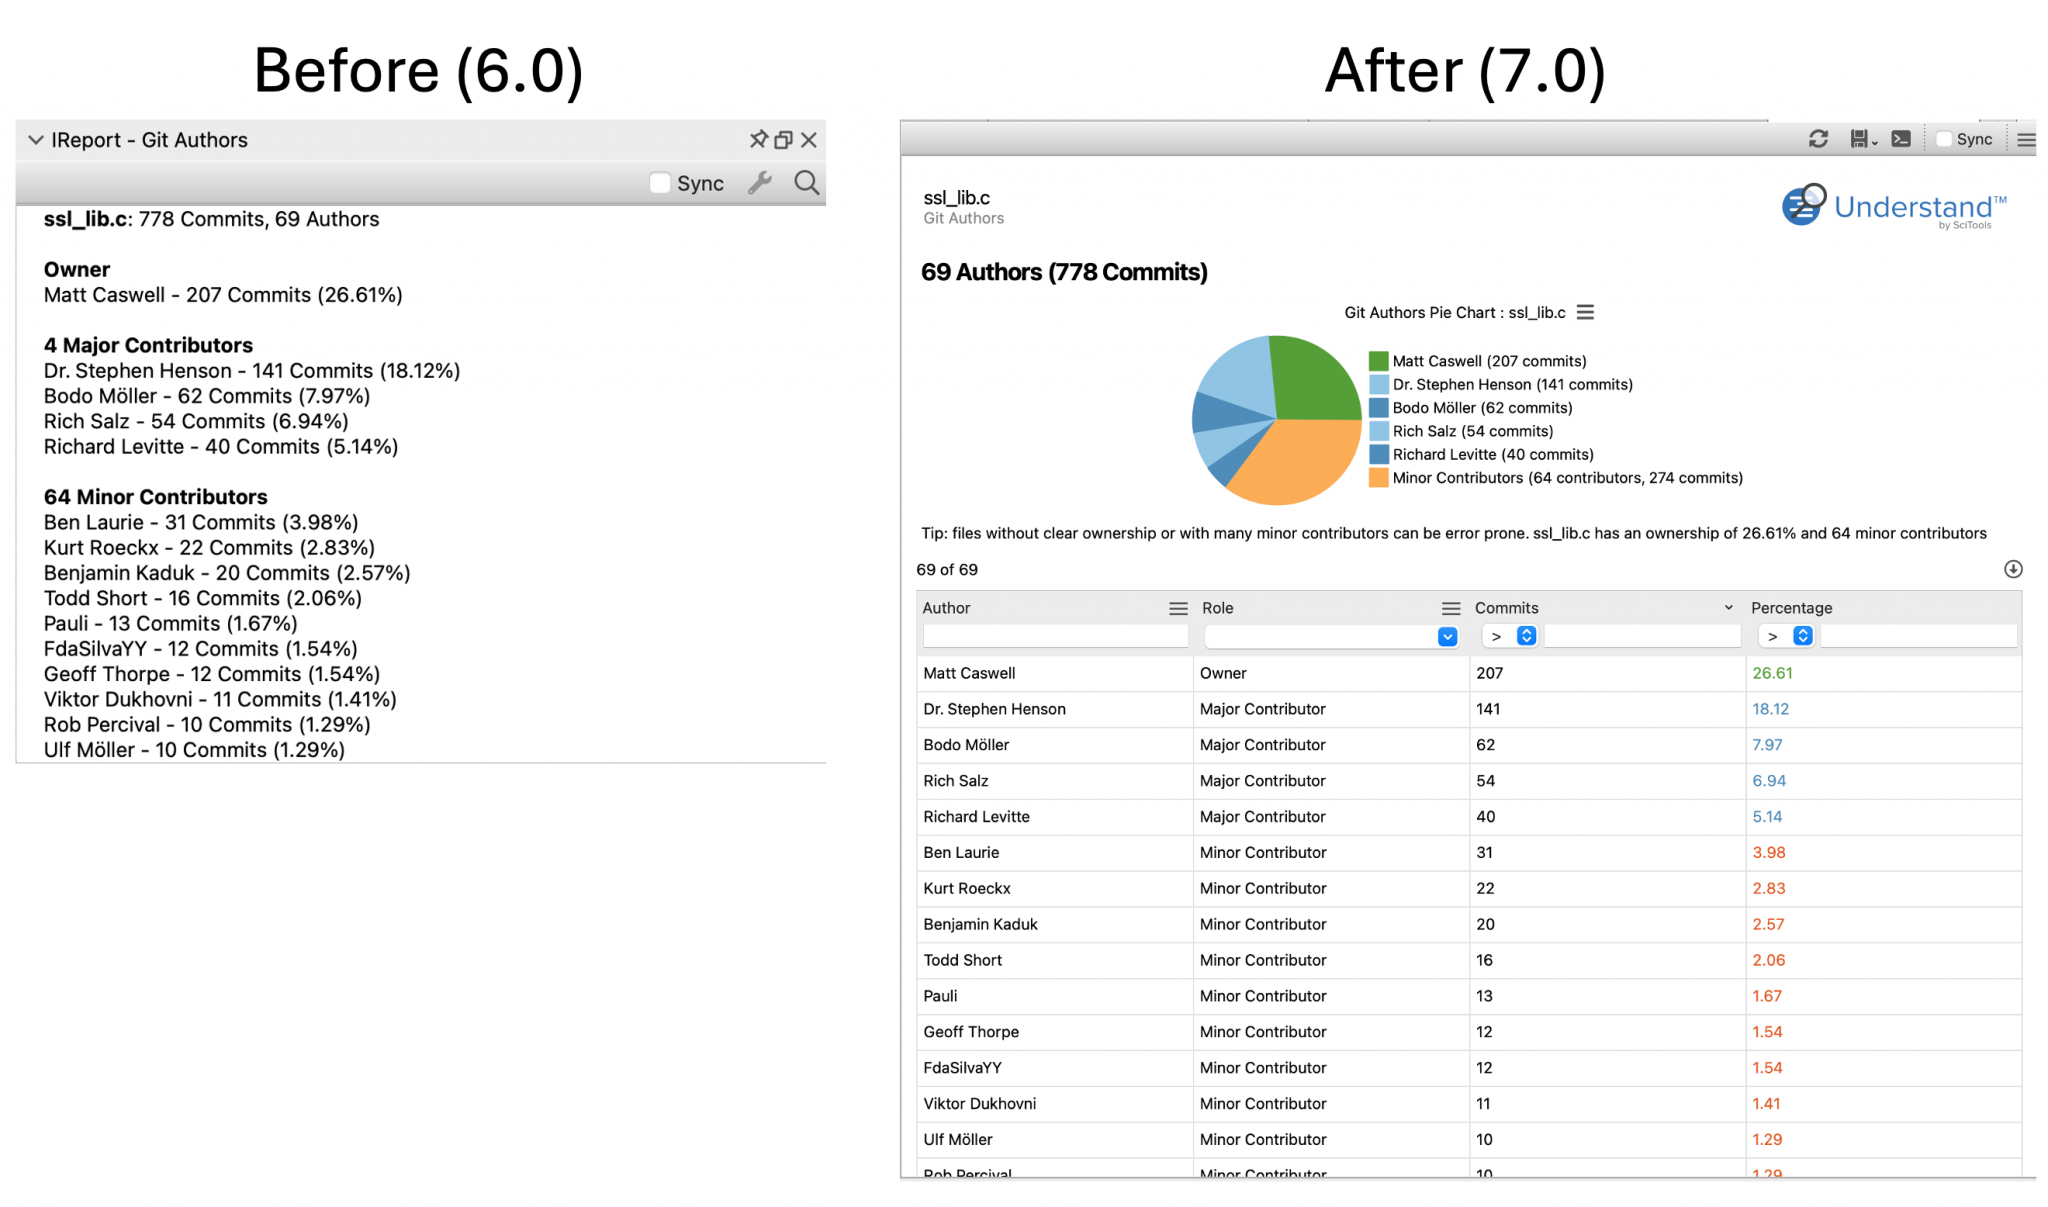The height and width of the screenshot is (1207, 2048).
Task: Enable Sync in the 7.0 report toolbar
Action: [x=1943, y=139]
